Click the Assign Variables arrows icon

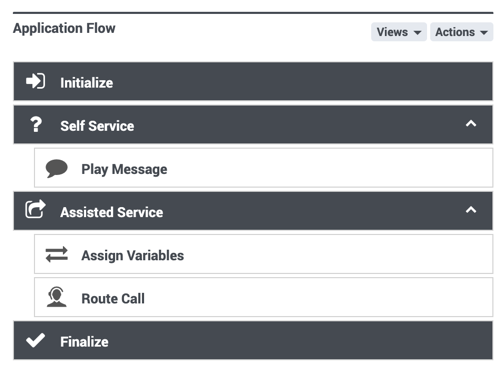click(x=57, y=255)
